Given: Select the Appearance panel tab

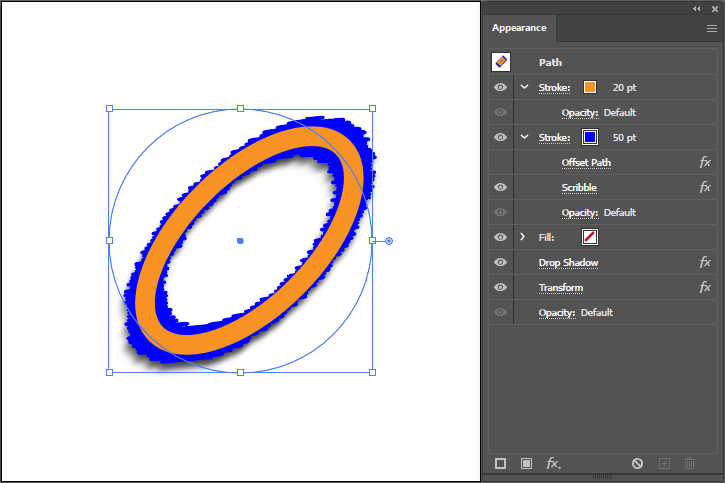Looking at the screenshot, I should 519,28.
